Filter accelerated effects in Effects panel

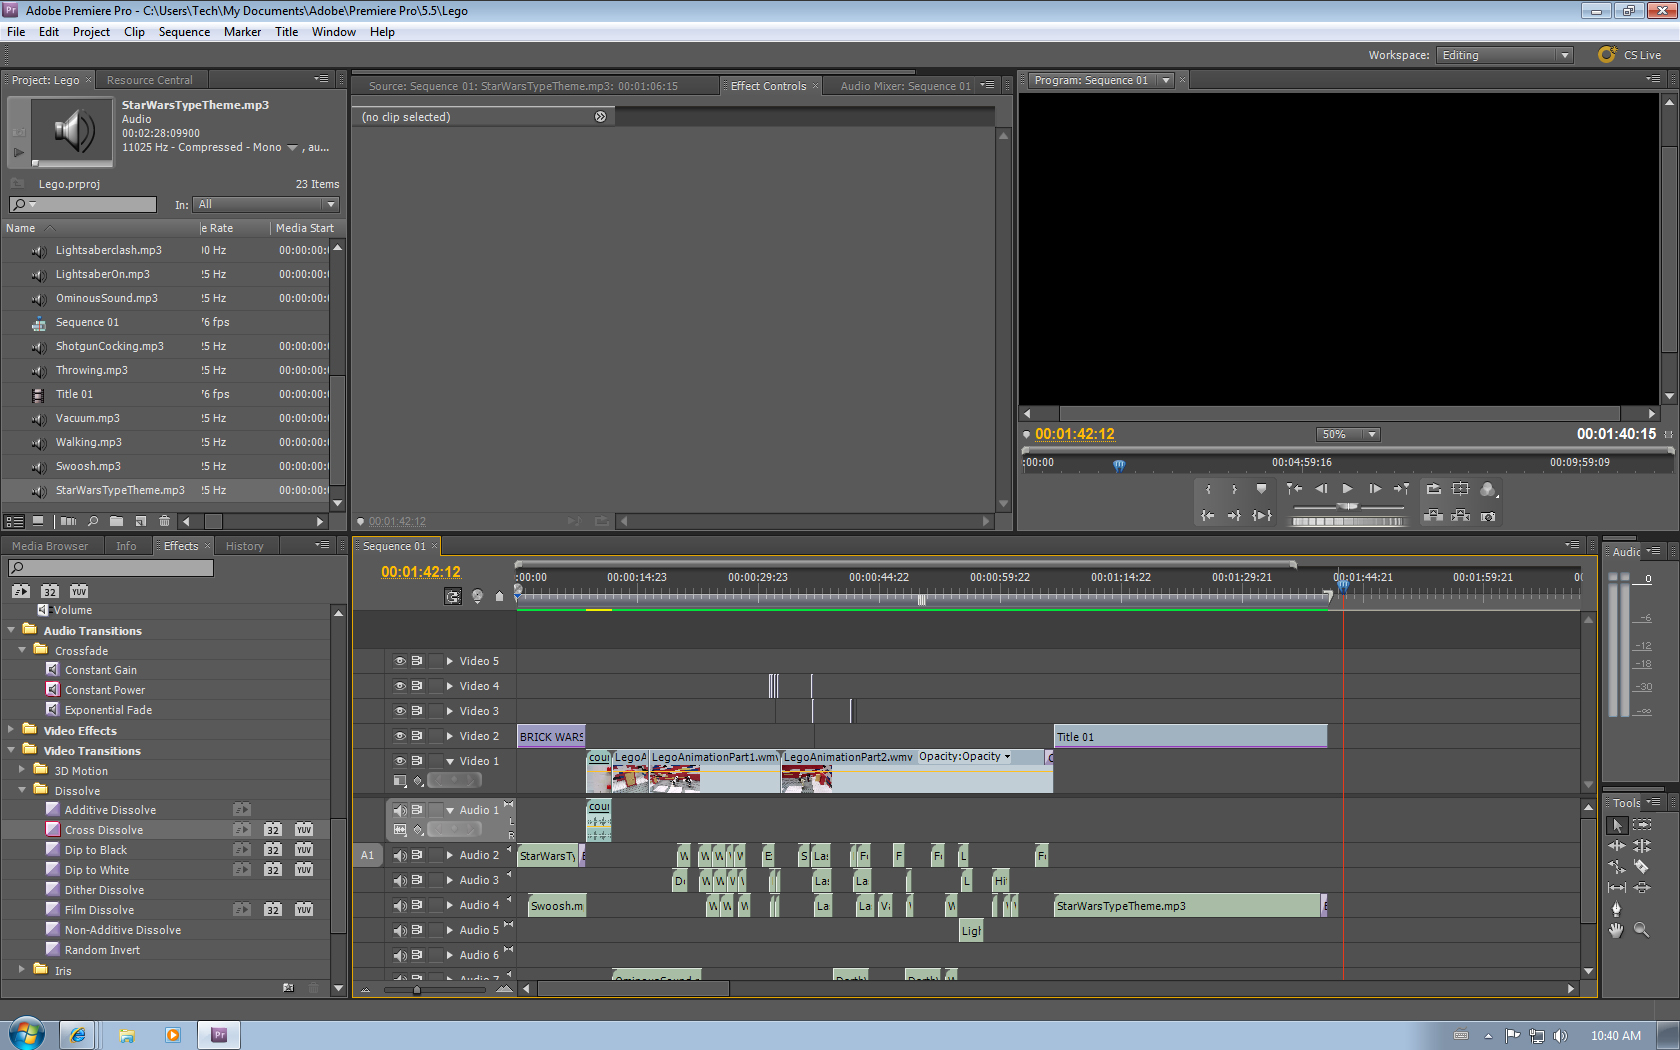click(21, 591)
